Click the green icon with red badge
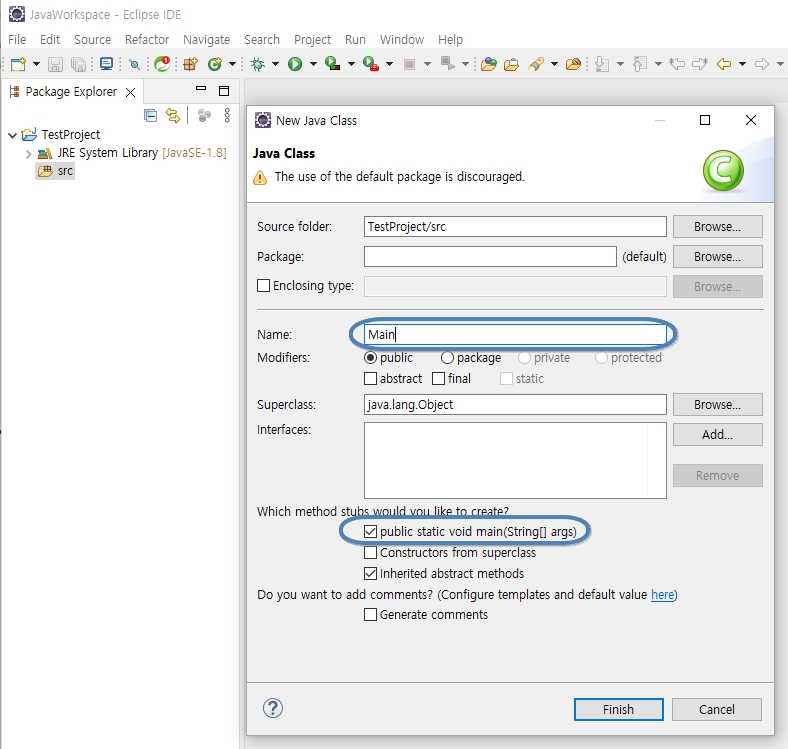The width and height of the screenshot is (788, 749). click(162, 64)
